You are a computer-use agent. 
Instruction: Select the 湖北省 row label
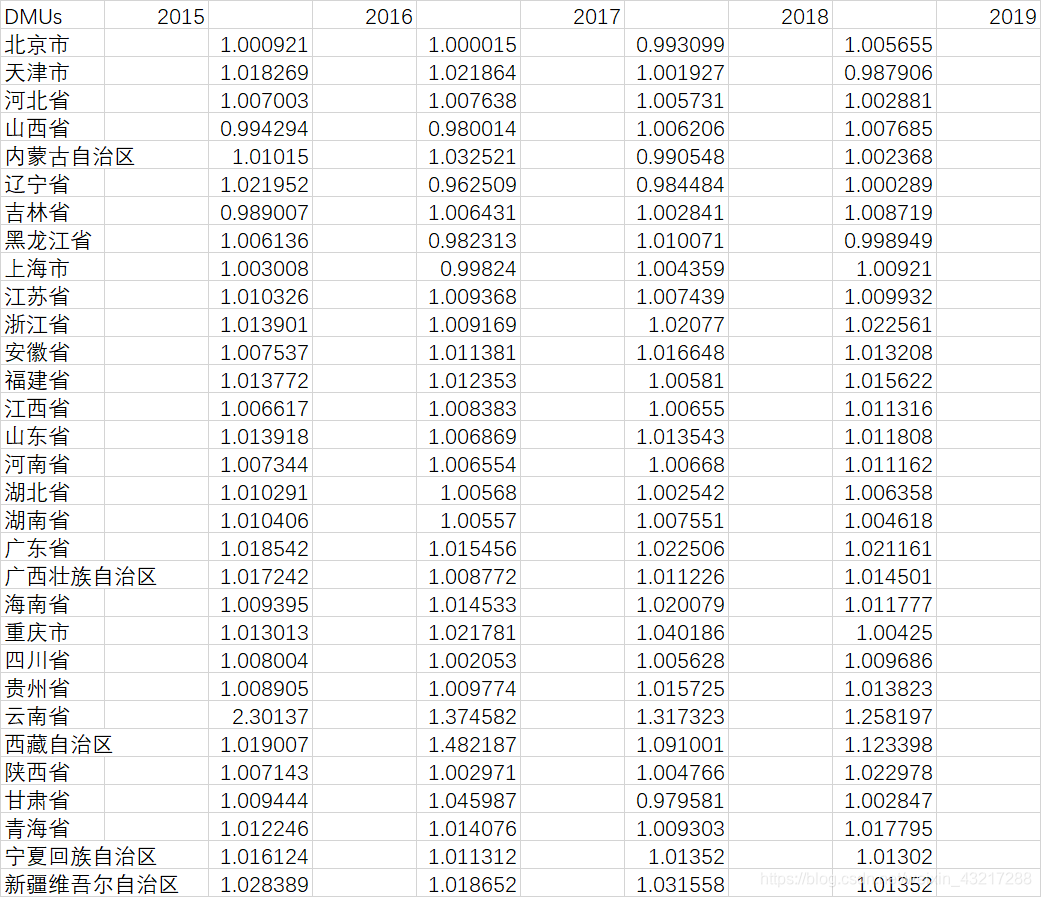(x=52, y=491)
